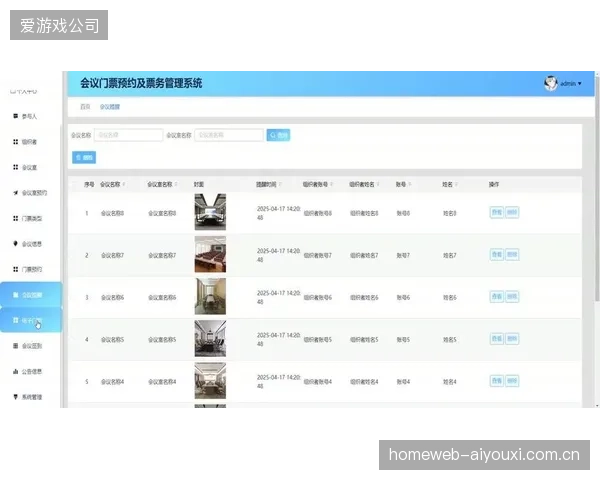Click the 系统管理 sidebar icon
The height and width of the screenshot is (480, 600).
[15, 397]
